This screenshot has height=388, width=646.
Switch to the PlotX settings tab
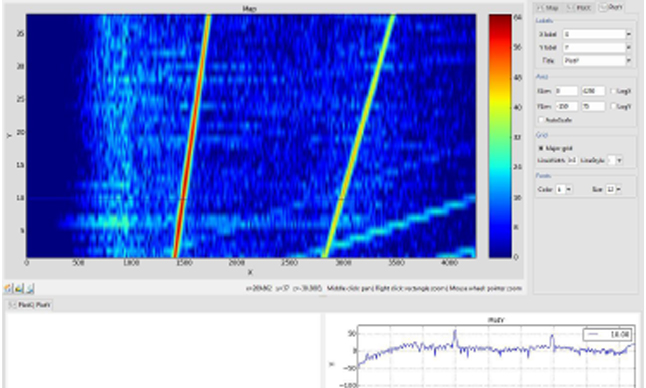(580, 8)
